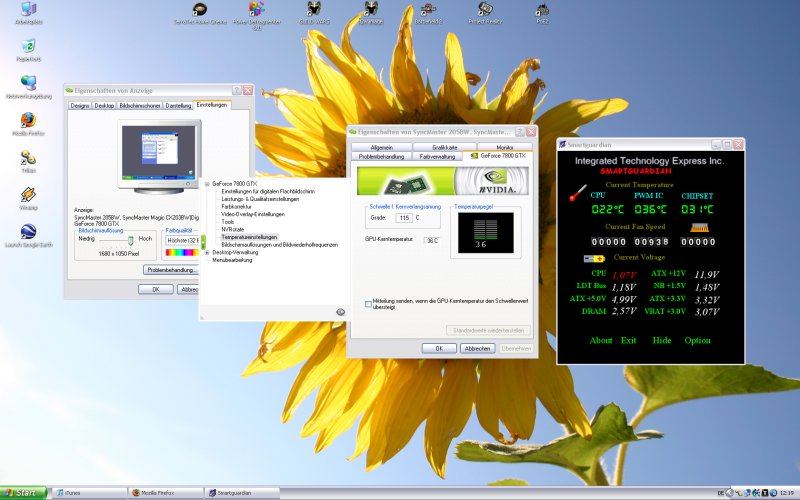Select the Einstellungen tab

point(212,105)
